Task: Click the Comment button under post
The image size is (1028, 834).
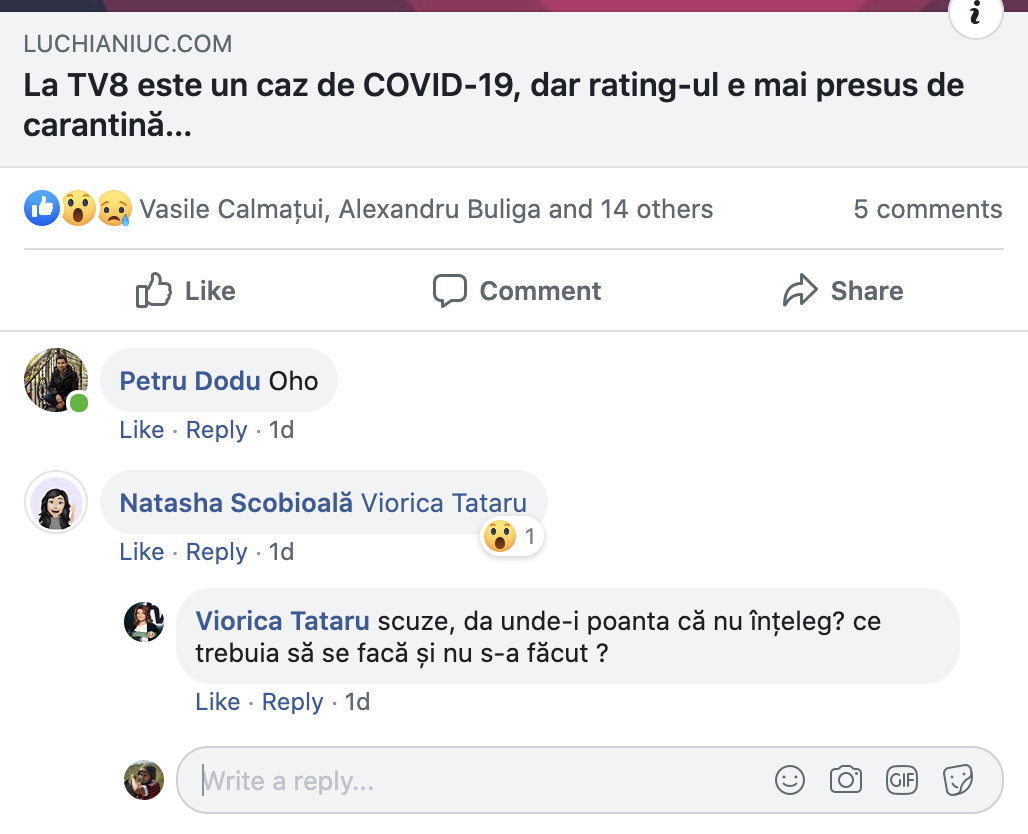Action: coord(516,291)
